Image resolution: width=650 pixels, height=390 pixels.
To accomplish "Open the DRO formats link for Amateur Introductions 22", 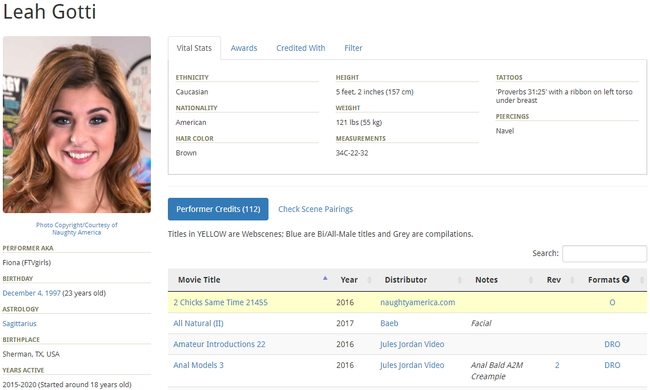I will point(612,344).
